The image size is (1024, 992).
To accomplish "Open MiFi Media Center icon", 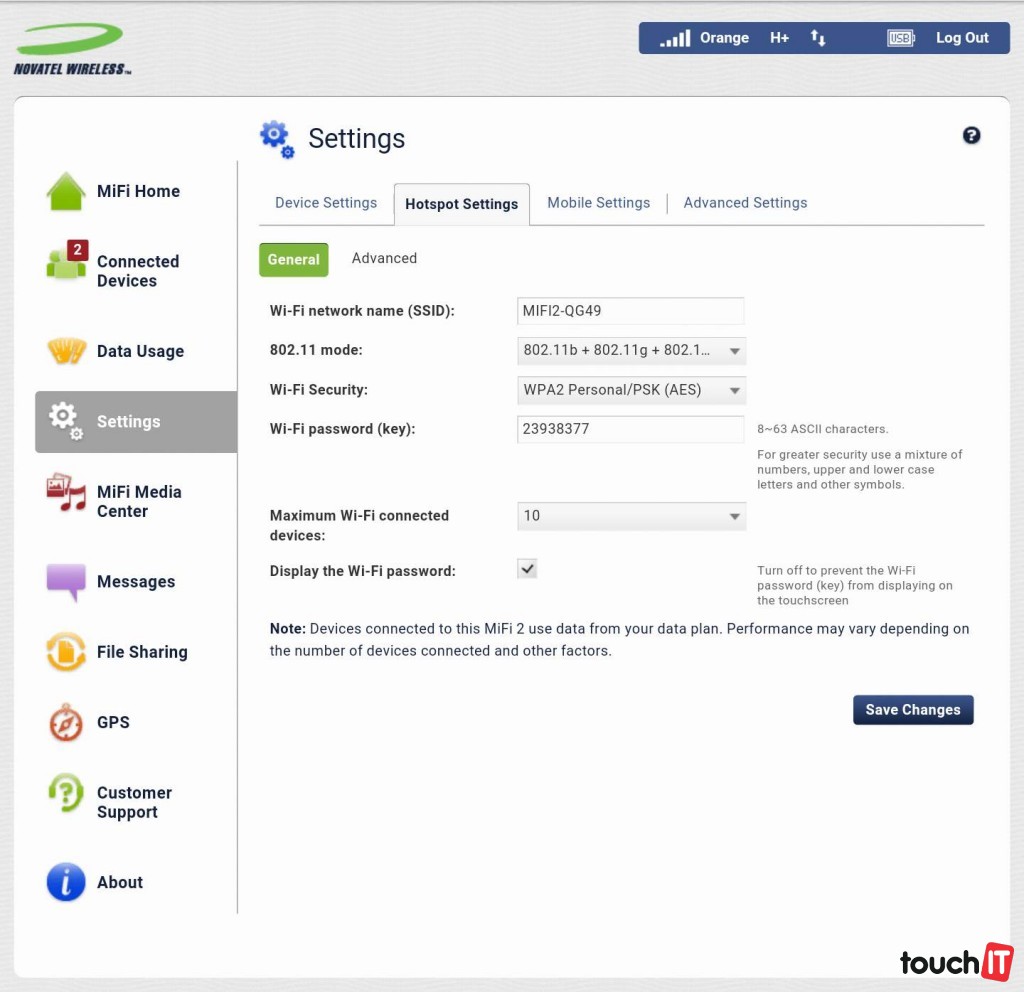I will coord(66,494).
